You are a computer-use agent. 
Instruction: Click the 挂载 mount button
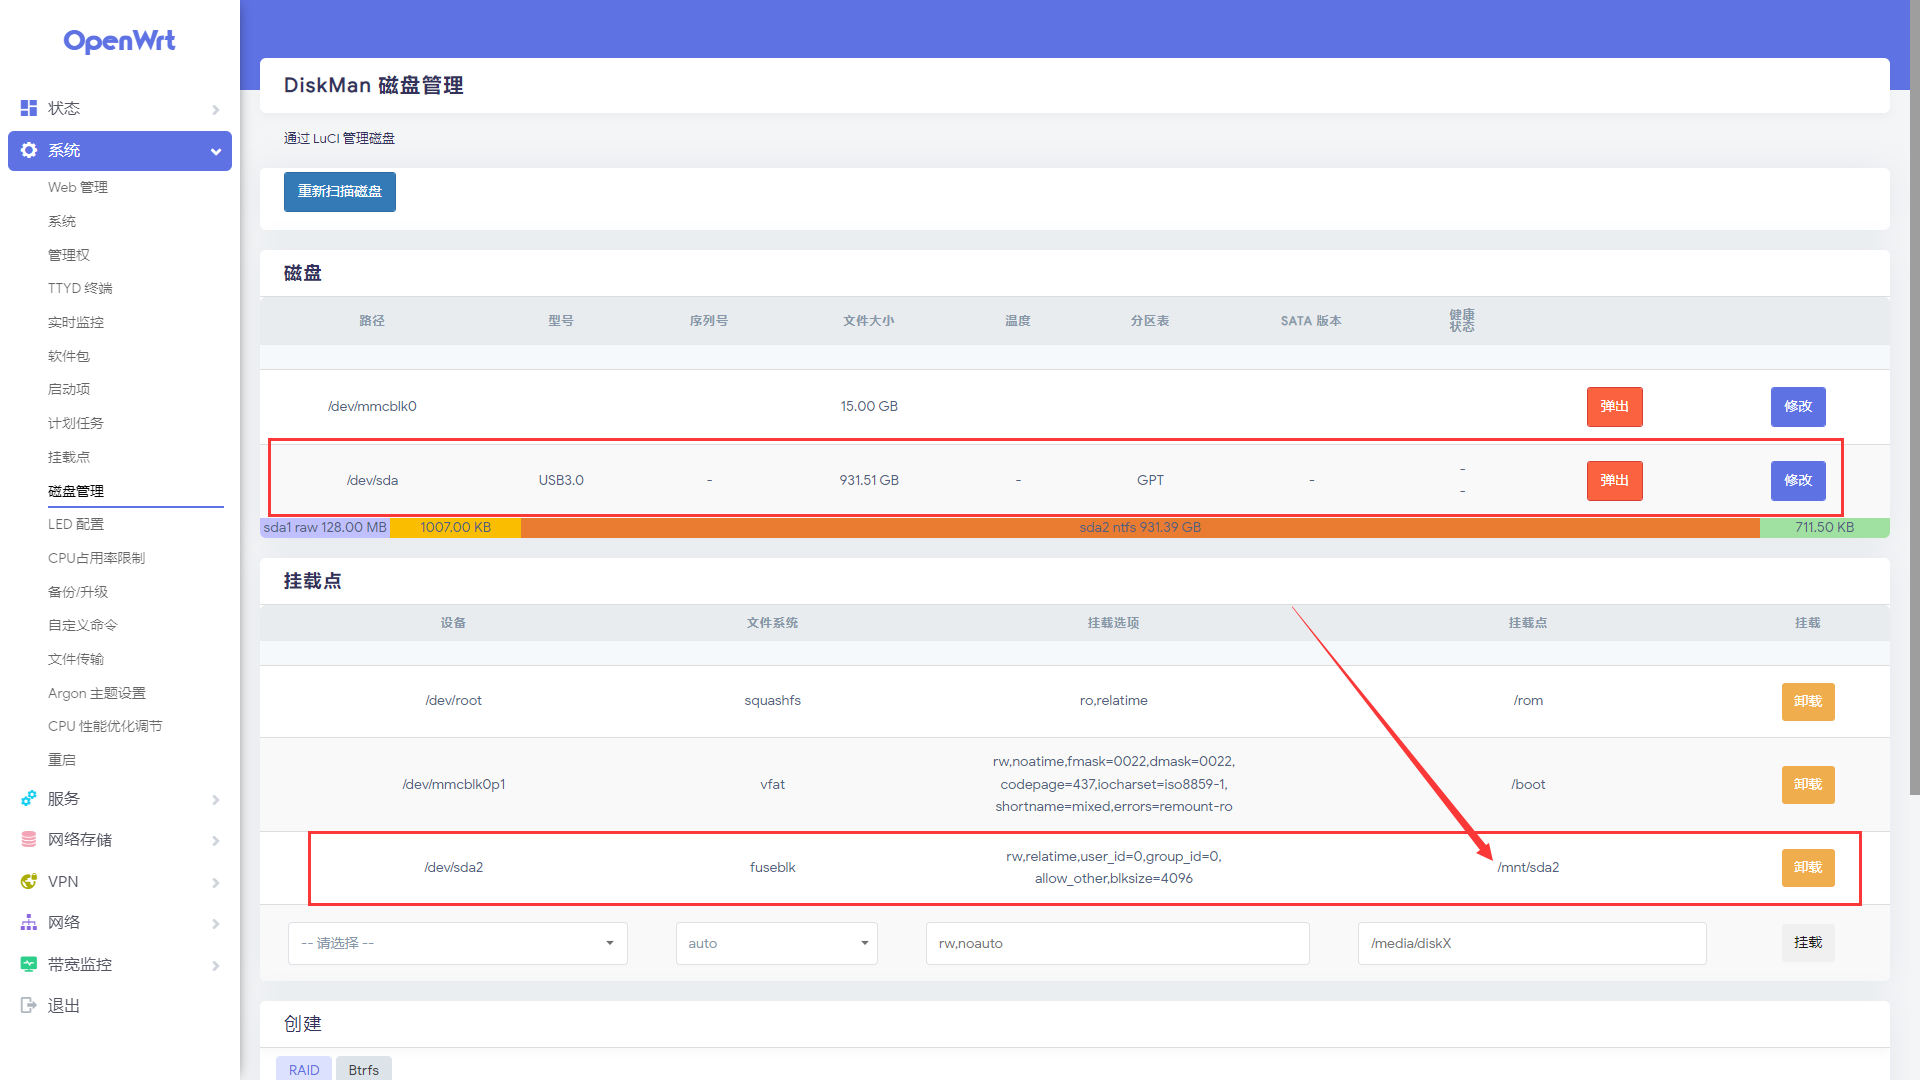click(1808, 943)
